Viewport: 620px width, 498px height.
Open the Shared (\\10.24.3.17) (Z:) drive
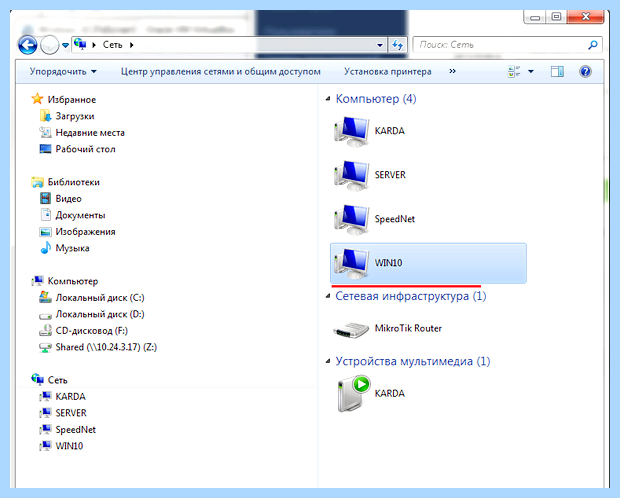click(x=106, y=347)
